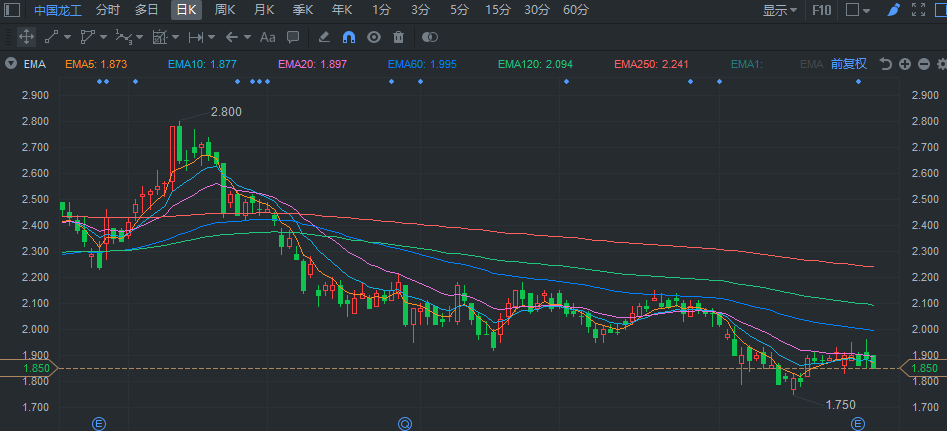
Task: Click the square layout icon
Action: 852,10
